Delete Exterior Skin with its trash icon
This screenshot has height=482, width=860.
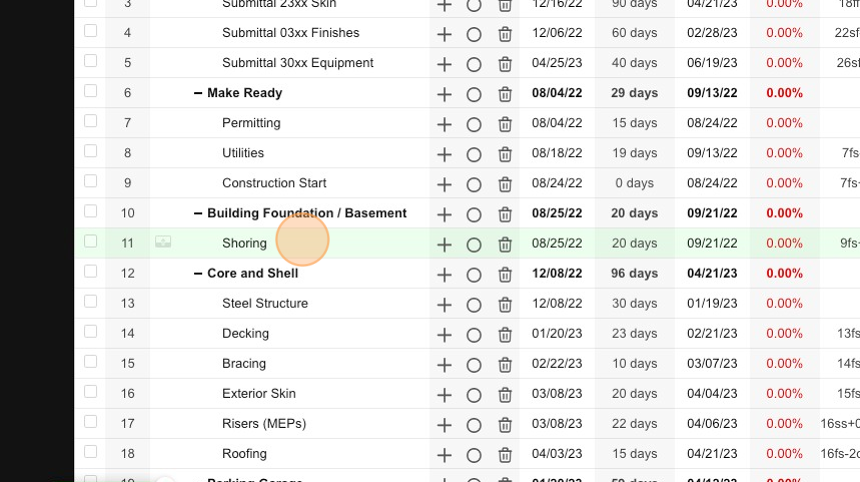(505, 395)
